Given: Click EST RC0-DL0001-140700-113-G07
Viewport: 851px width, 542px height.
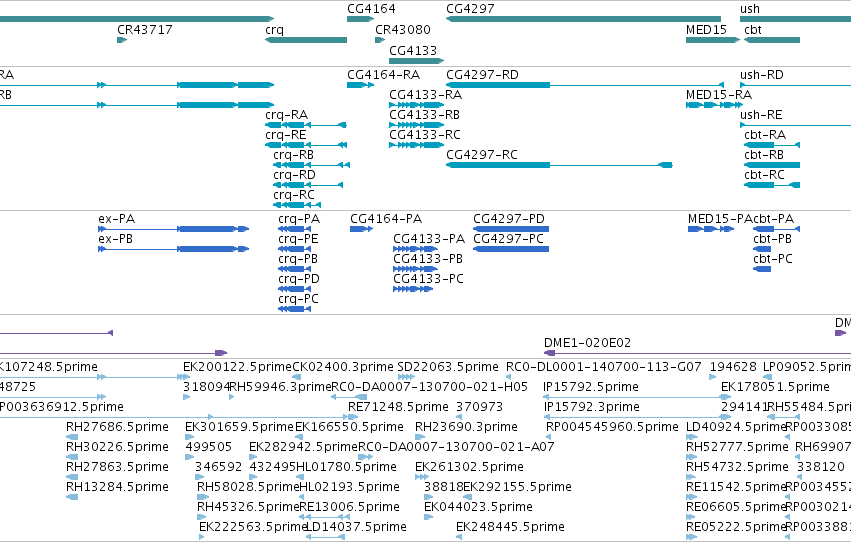Looking at the screenshot, I should tap(604, 367).
